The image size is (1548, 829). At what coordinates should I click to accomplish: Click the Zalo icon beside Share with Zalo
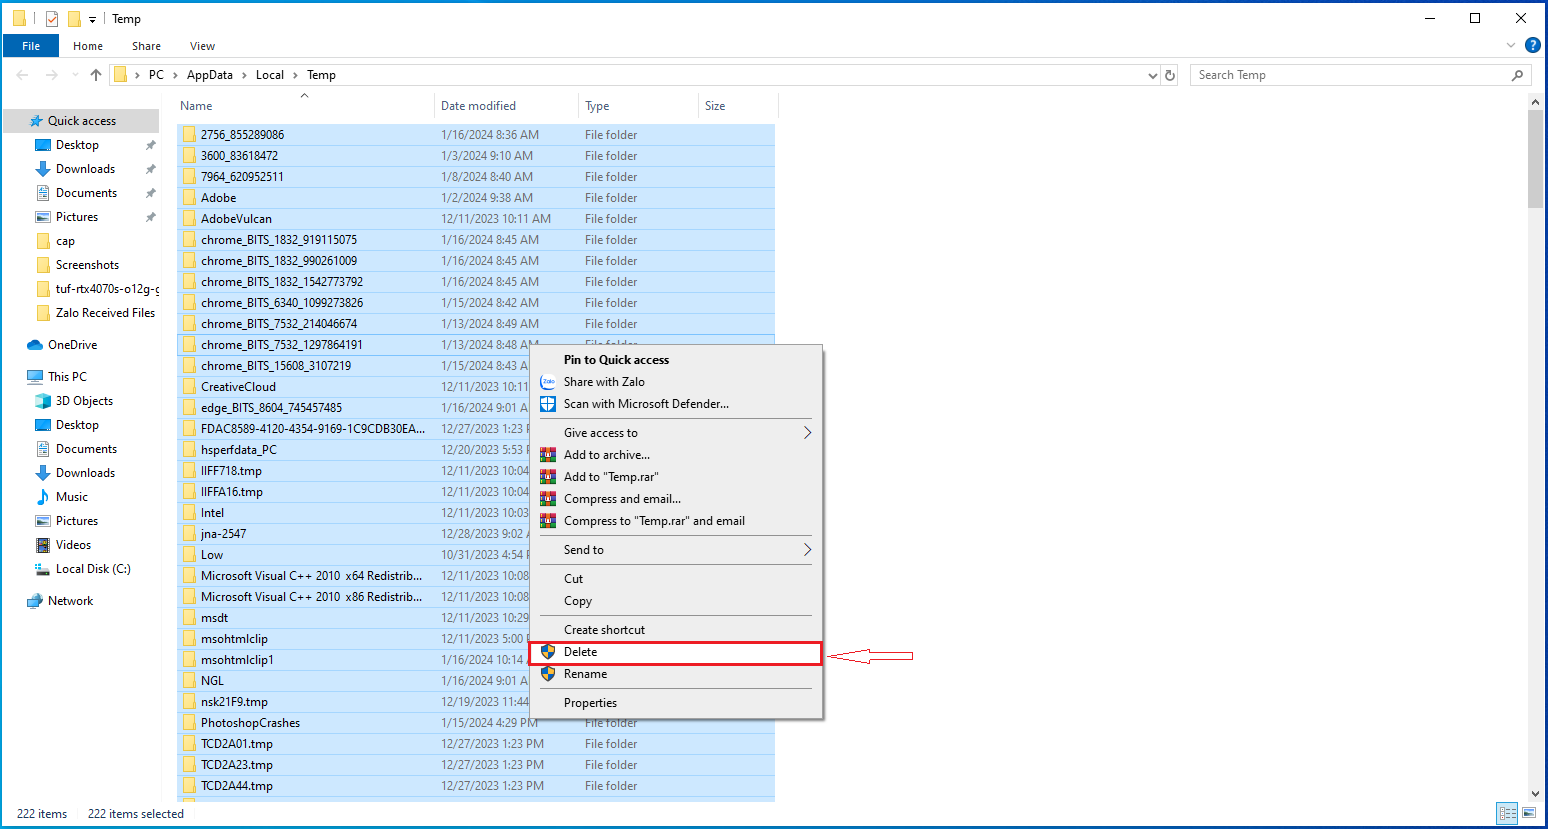click(x=548, y=382)
